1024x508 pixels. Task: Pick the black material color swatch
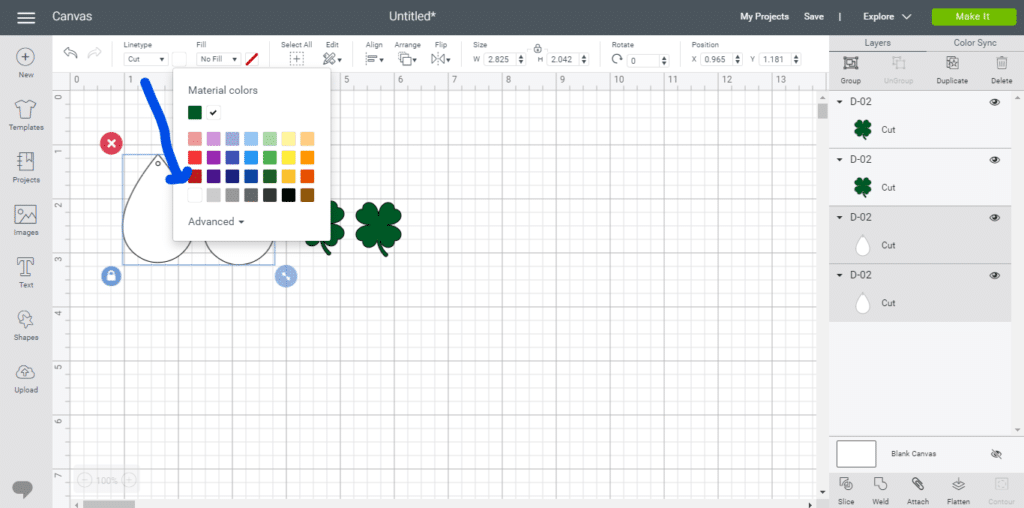(x=288, y=195)
